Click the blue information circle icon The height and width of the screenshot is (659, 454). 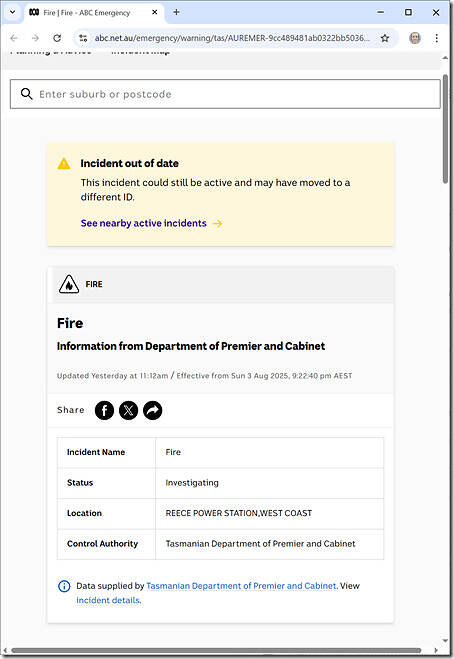64,586
